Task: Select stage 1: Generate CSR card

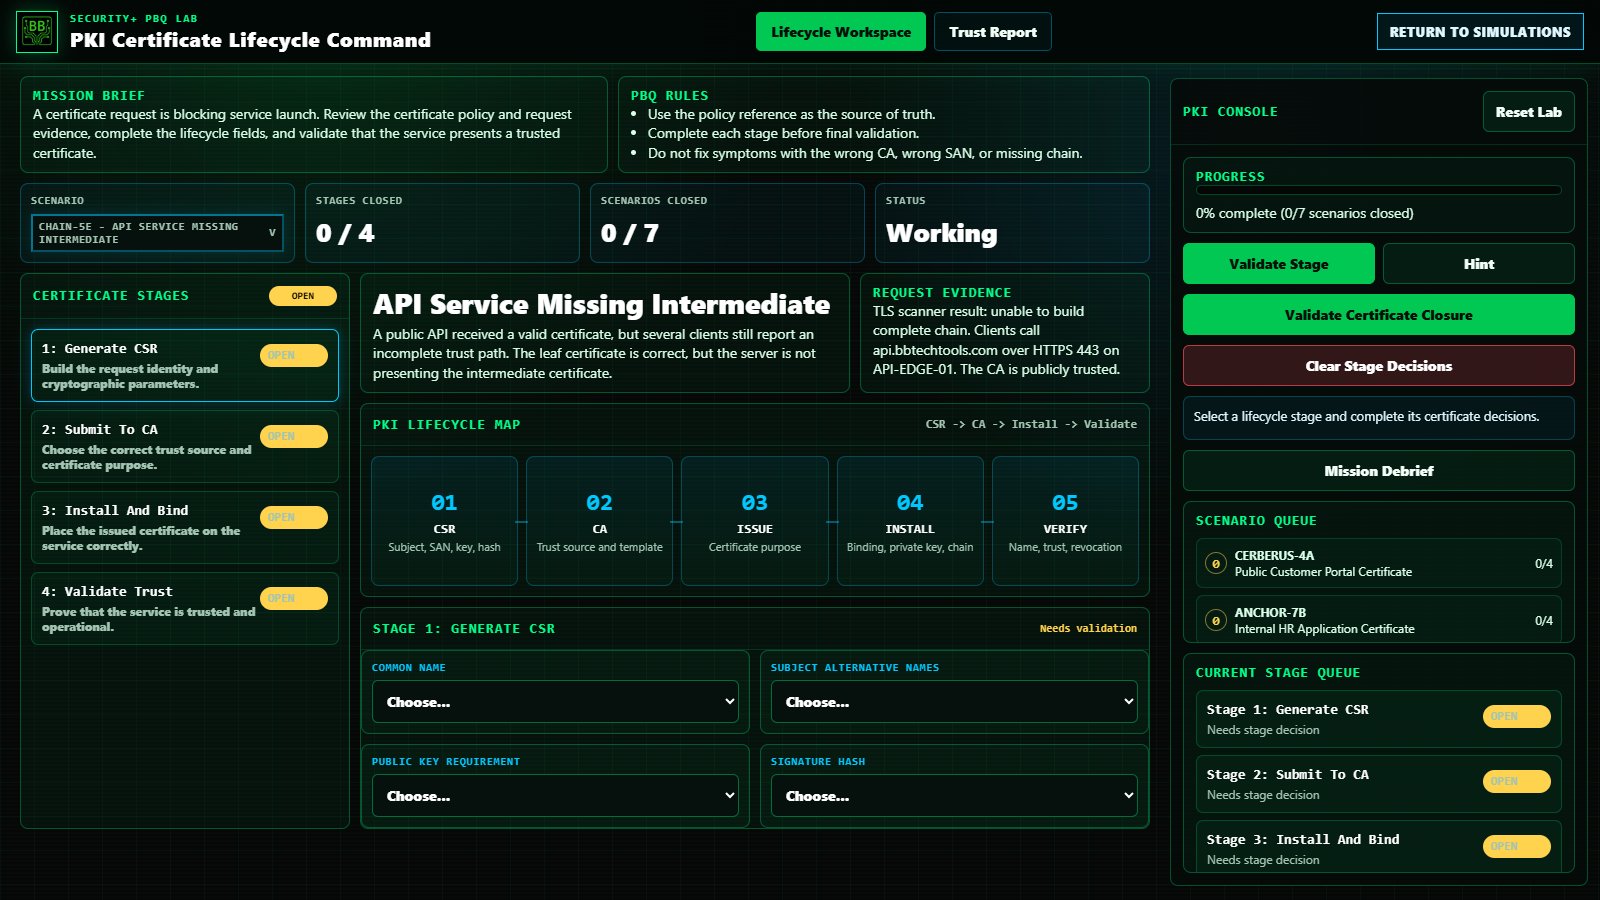Action: pos(185,366)
